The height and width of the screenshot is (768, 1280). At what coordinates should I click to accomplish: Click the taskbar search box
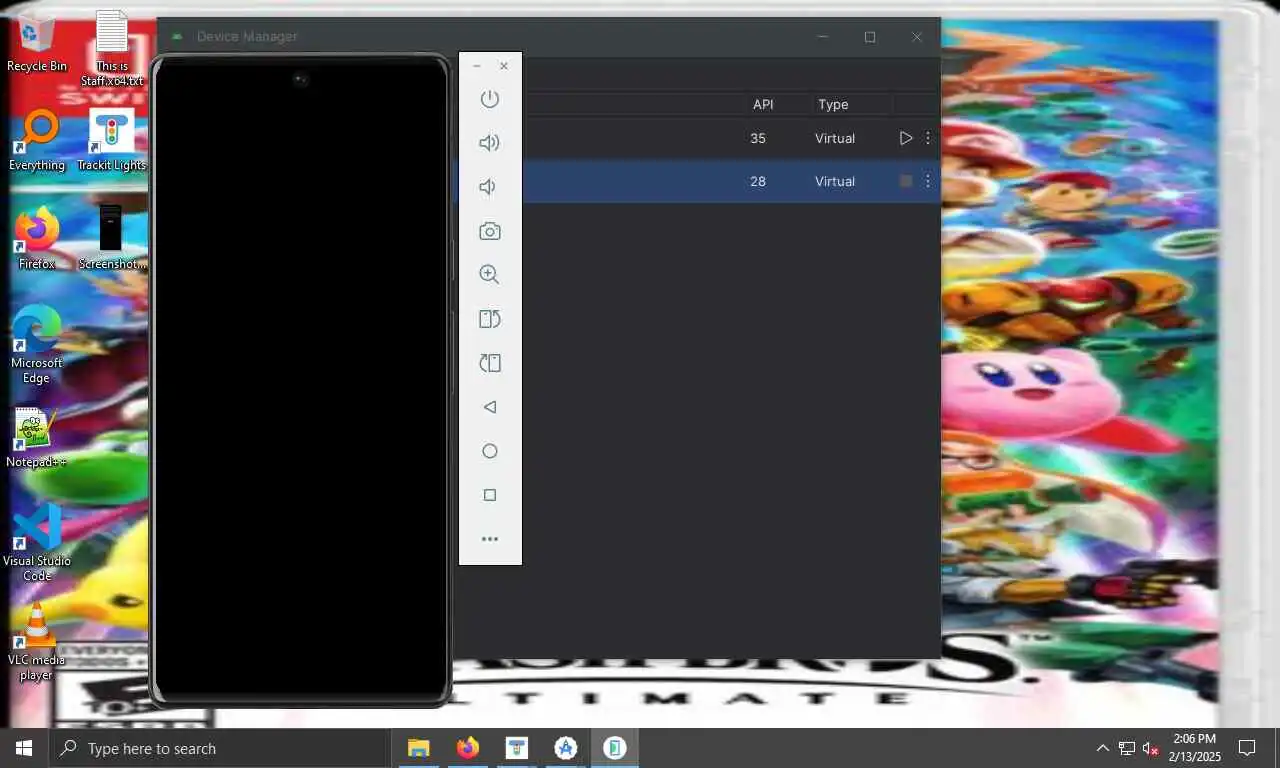219,748
